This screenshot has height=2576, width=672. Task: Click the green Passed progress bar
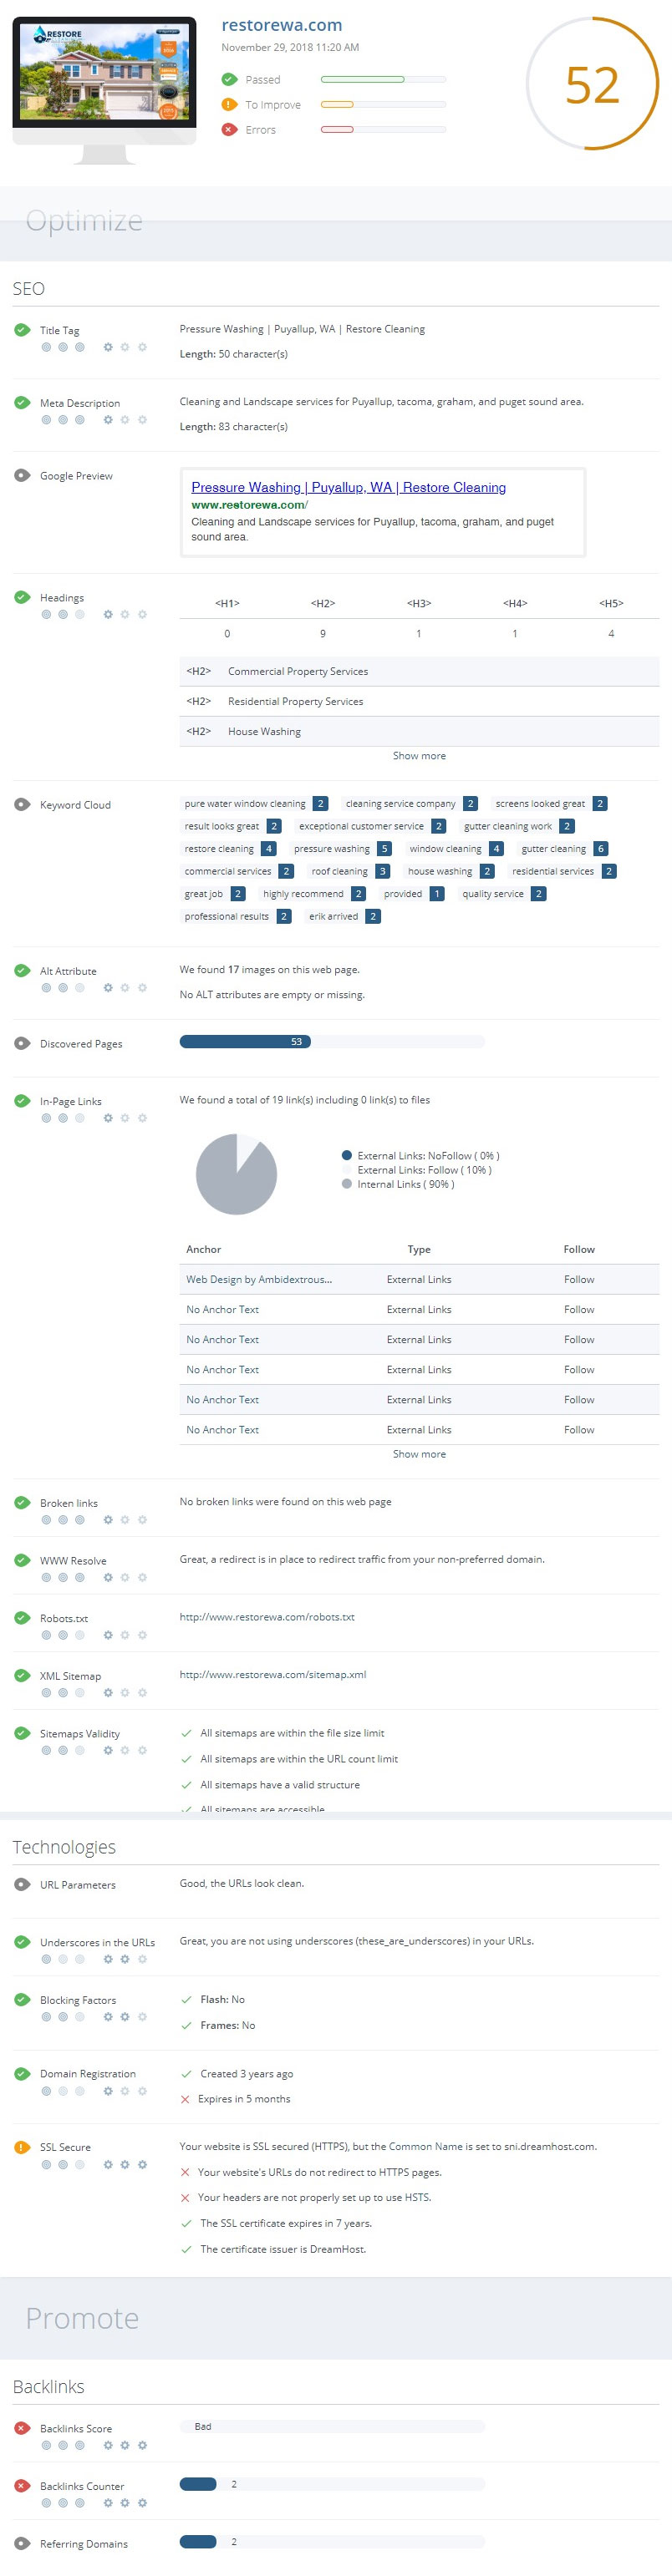383,79
